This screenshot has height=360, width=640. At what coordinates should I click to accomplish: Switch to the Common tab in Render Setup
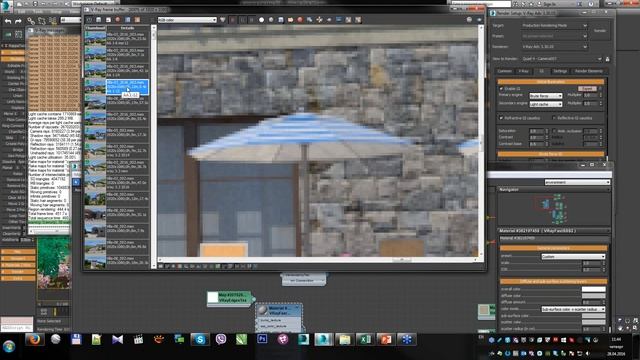[x=505, y=71]
